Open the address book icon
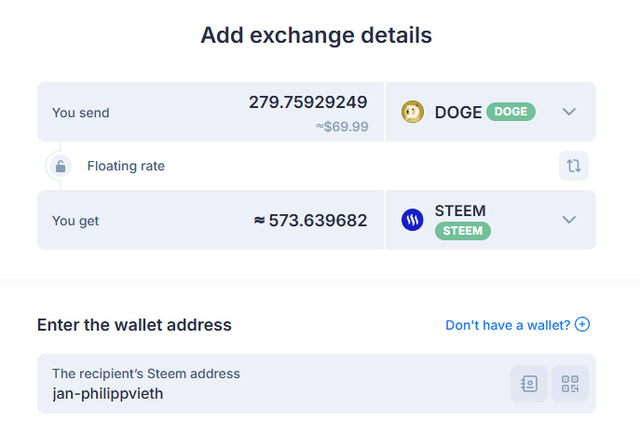640x434 pixels. tap(529, 383)
